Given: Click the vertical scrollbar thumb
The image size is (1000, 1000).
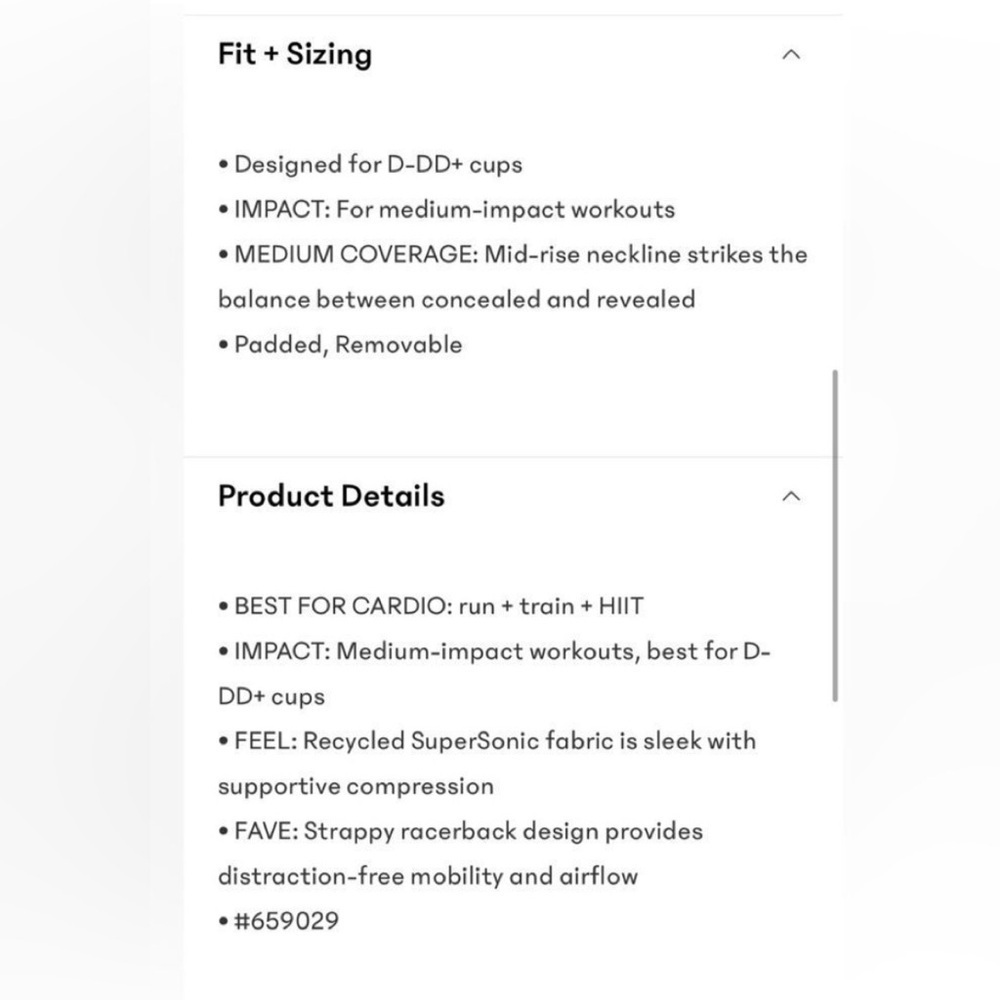Looking at the screenshot, I should point(835,535).
